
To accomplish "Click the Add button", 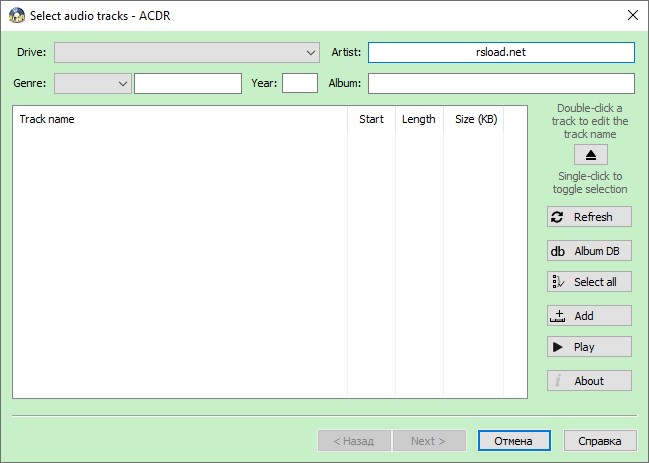I will coord(589,316).
